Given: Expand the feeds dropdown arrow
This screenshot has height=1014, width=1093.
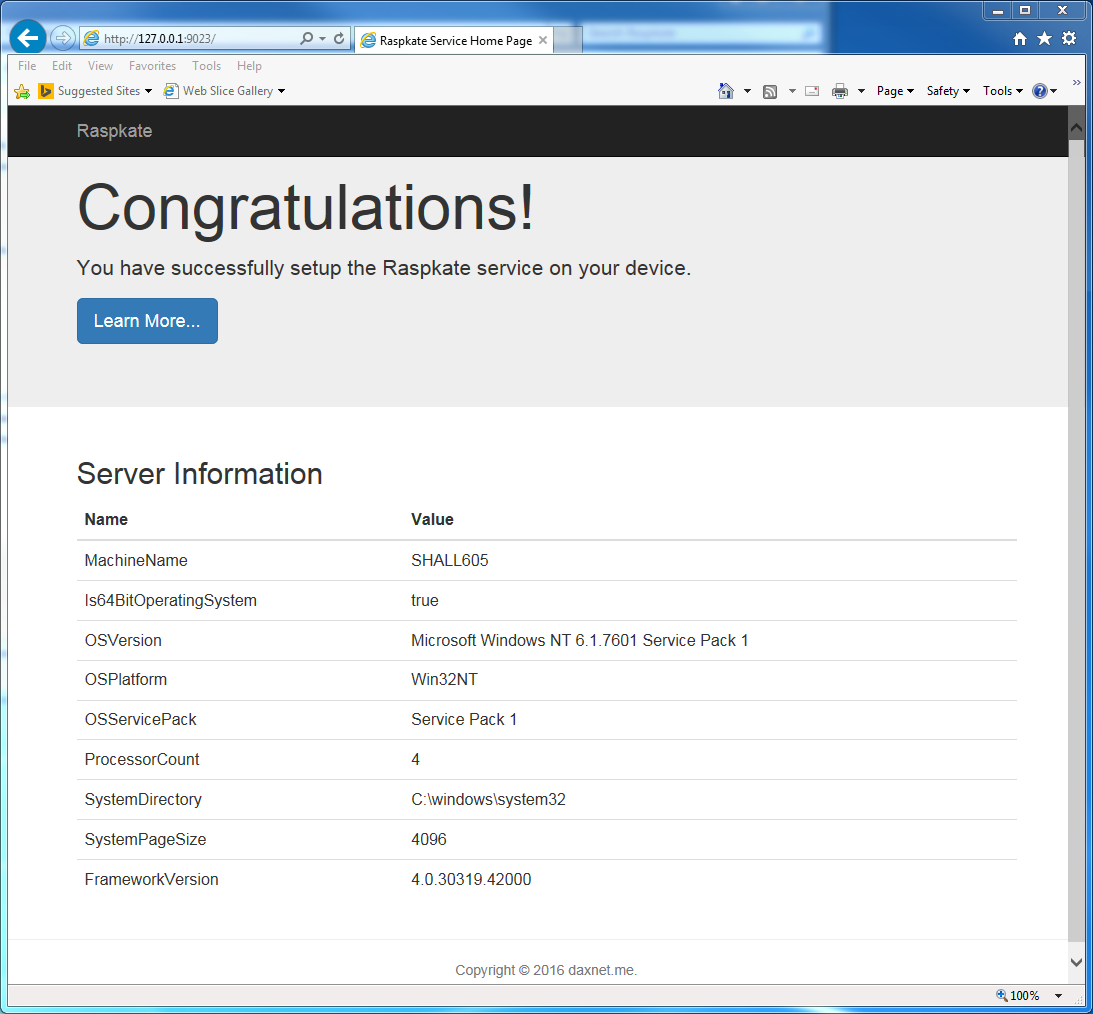Looking at the screenshot, I should (x=792, y=91).
